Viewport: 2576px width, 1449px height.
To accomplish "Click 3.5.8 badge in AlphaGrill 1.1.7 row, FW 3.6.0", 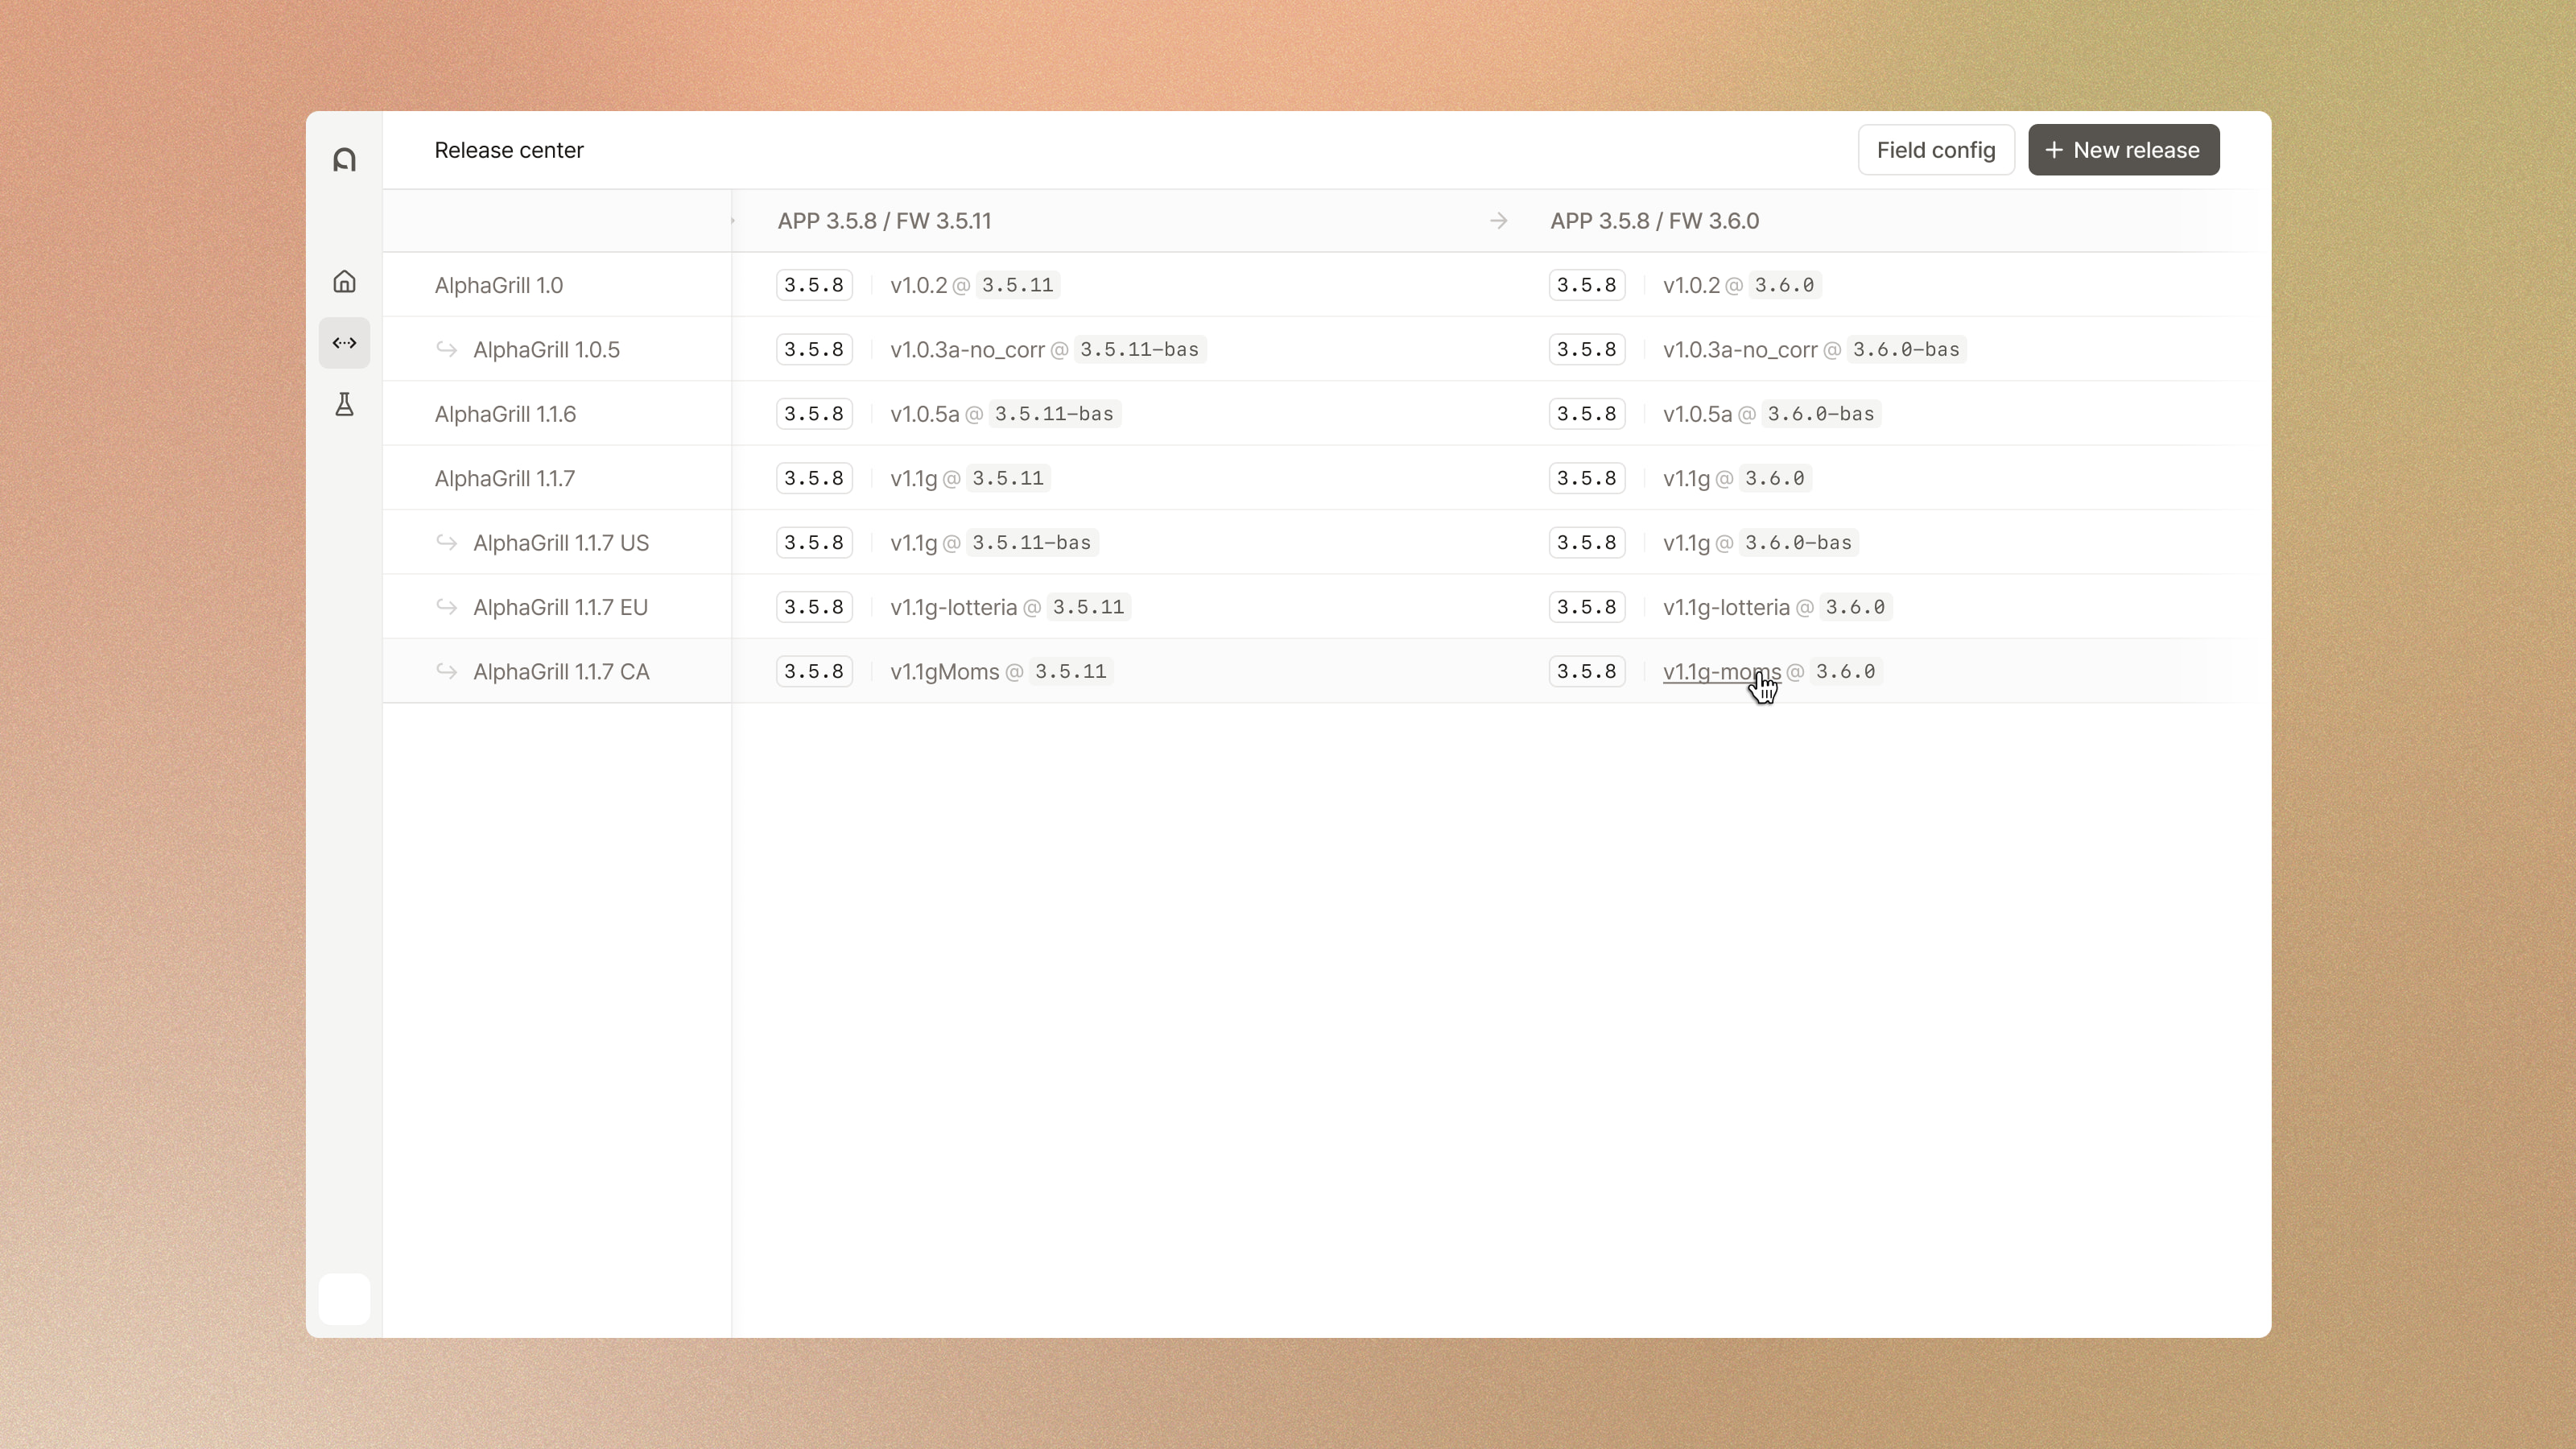I will click(1586, 478).
